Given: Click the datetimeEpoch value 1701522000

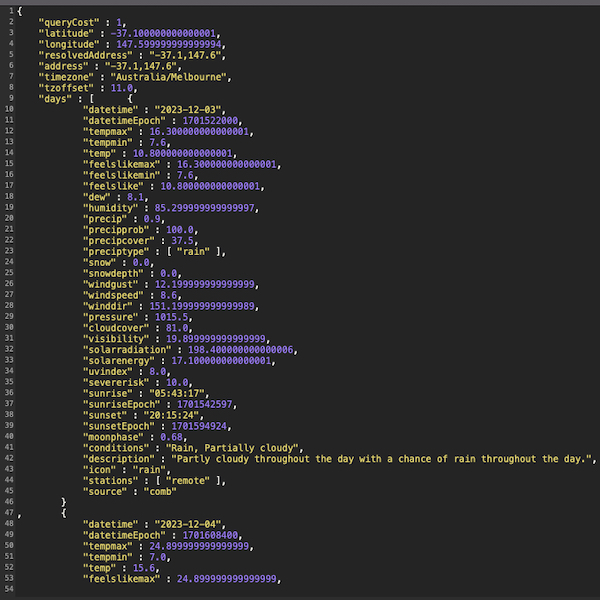Looking at the screenshot, I should pyautogui.click(x=217, y=120).
